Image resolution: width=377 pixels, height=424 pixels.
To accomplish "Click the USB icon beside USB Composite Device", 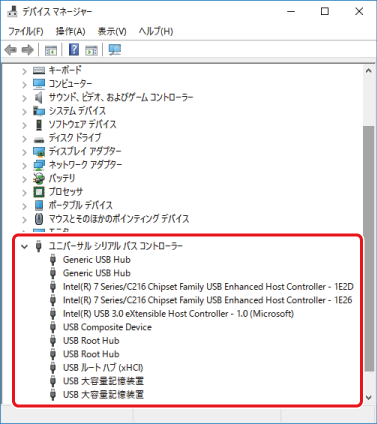I will click(53, 327).
